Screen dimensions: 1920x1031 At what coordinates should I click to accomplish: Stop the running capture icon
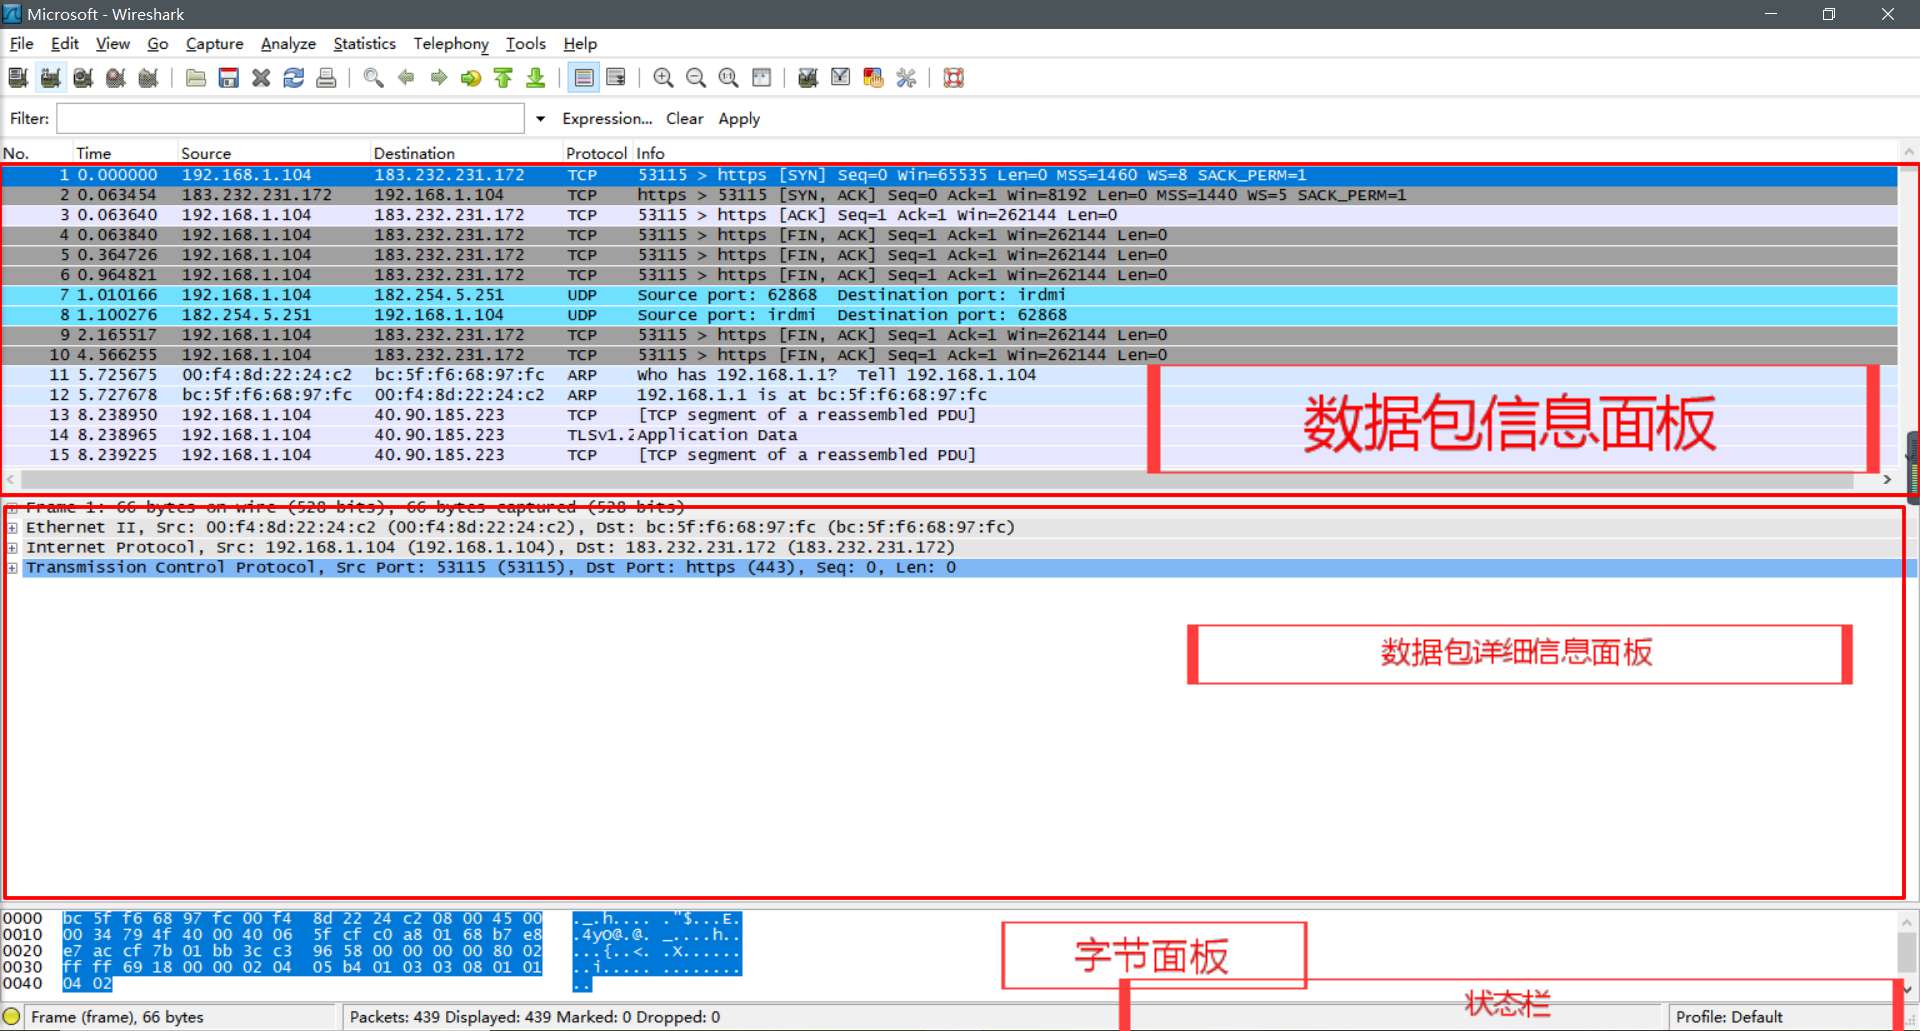(116, 78)
